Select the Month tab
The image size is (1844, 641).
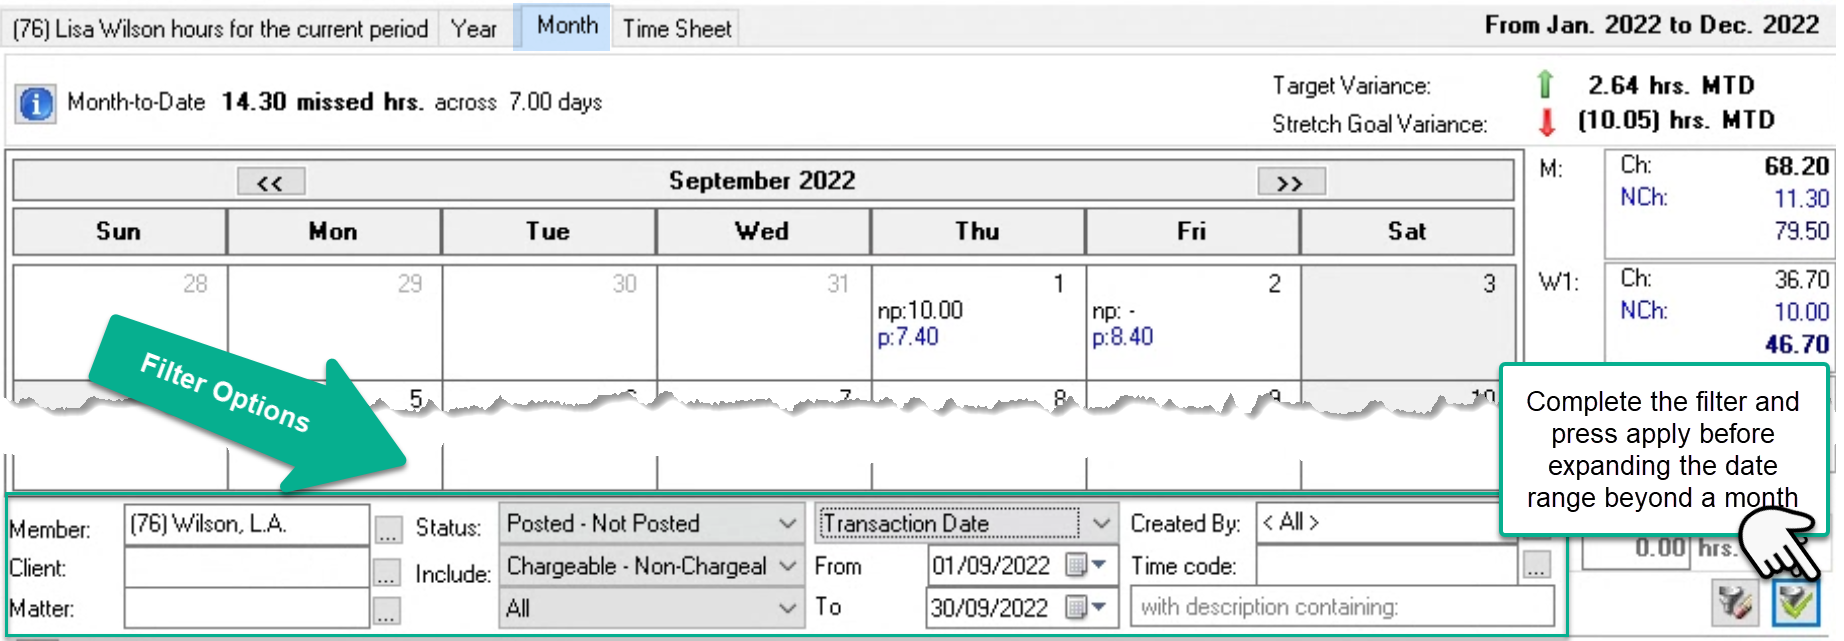[567, 26]
